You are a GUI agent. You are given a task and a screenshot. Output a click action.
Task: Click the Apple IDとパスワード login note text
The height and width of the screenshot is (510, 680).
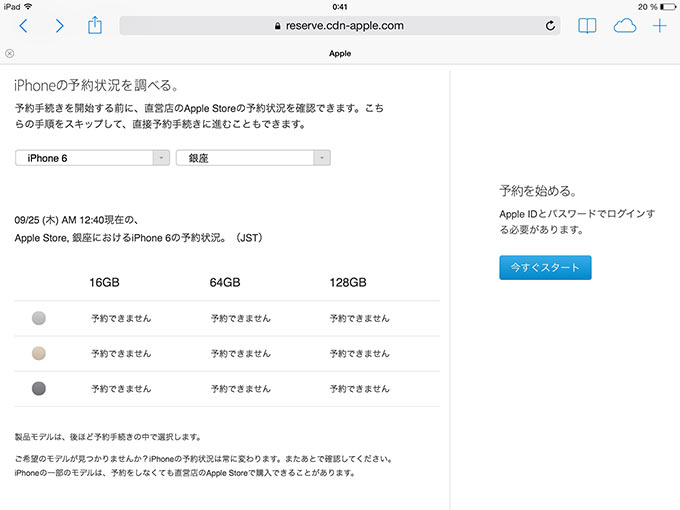pos(577,222)
